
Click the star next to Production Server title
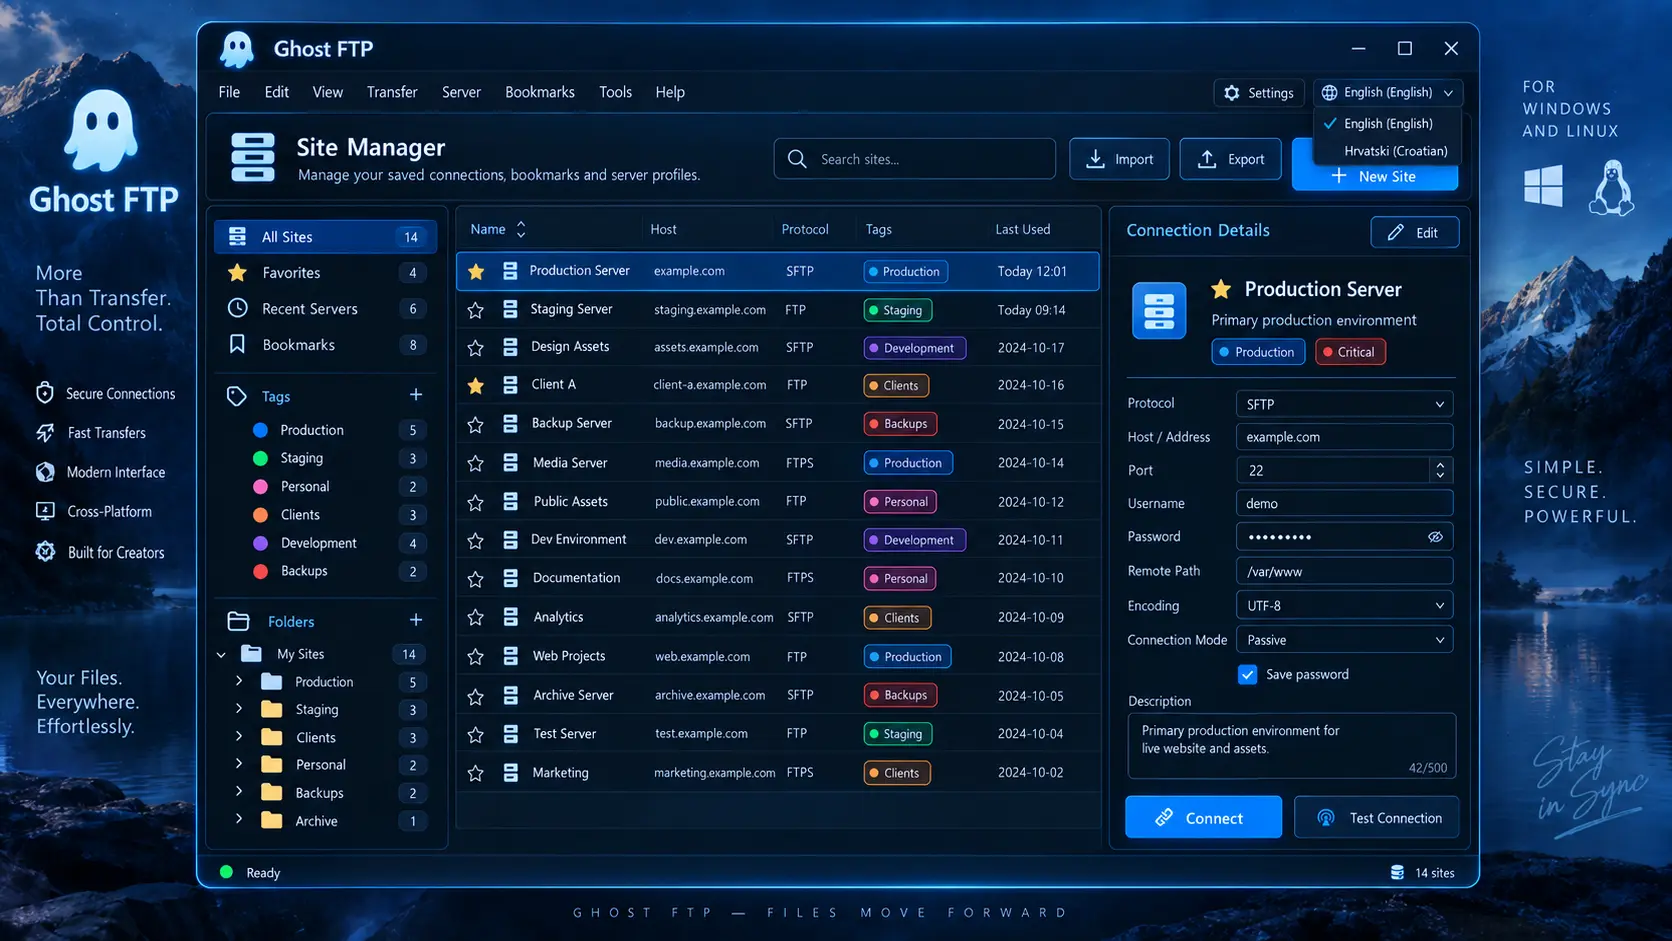[1221, 289]
